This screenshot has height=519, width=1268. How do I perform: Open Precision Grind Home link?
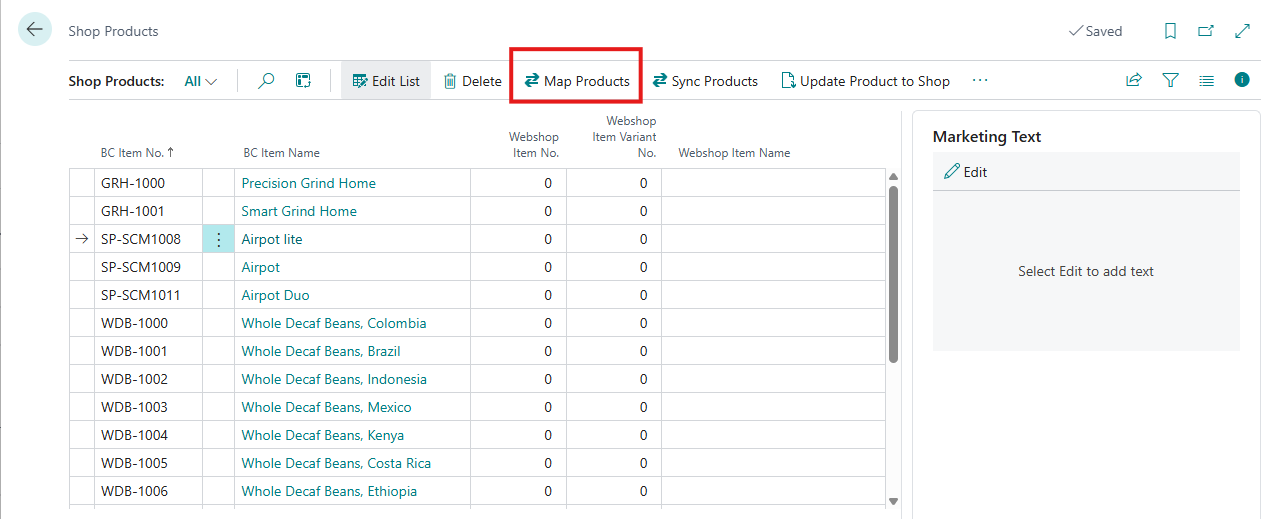[309, 183]
